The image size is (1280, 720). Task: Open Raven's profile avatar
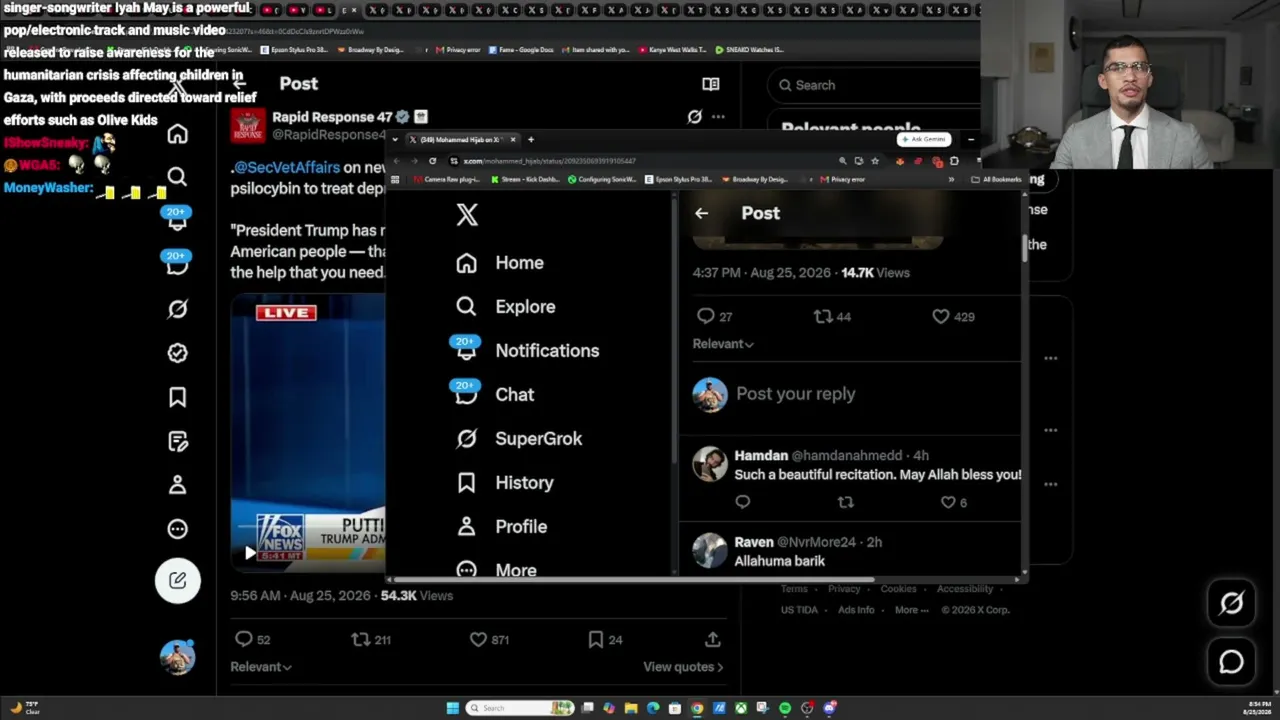pyautogui.click(x=710, y=551)
